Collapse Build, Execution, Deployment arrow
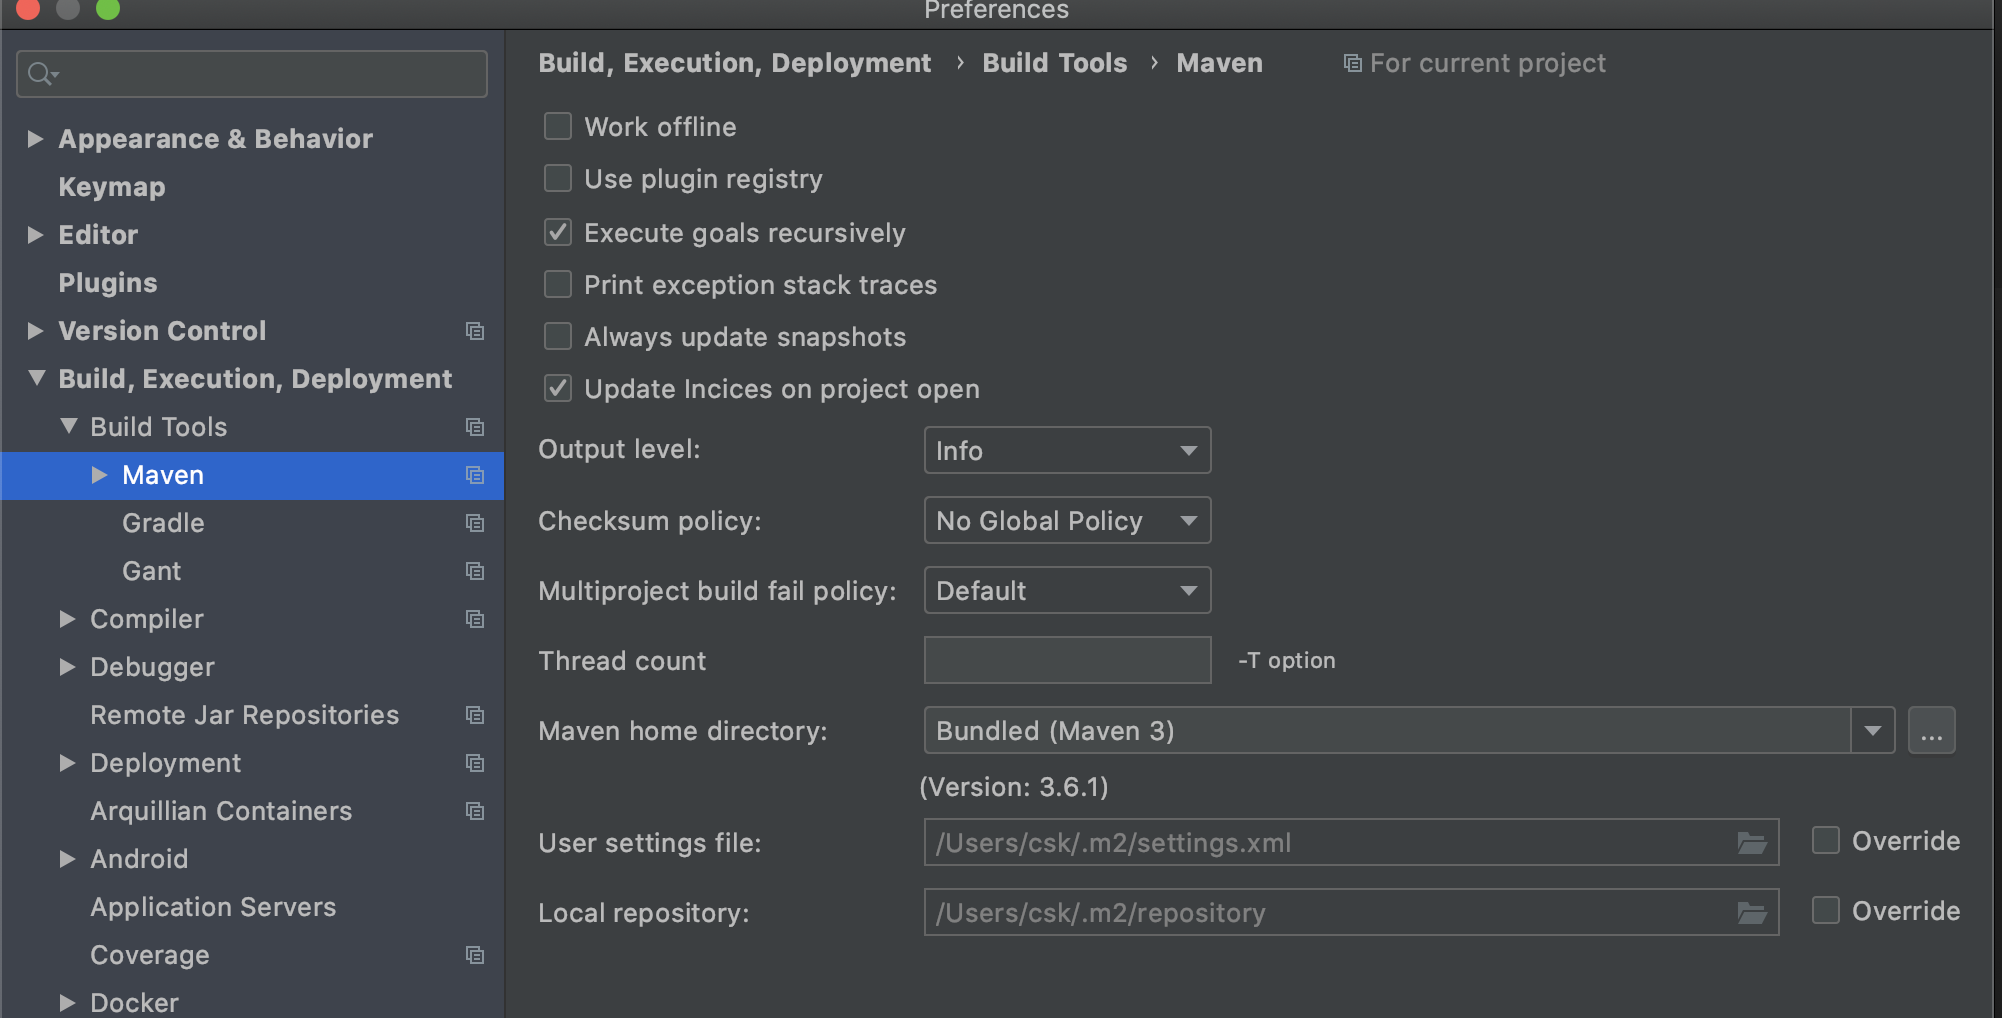This screenshot has height=1018, width=2002. click(x=36, y=378)
